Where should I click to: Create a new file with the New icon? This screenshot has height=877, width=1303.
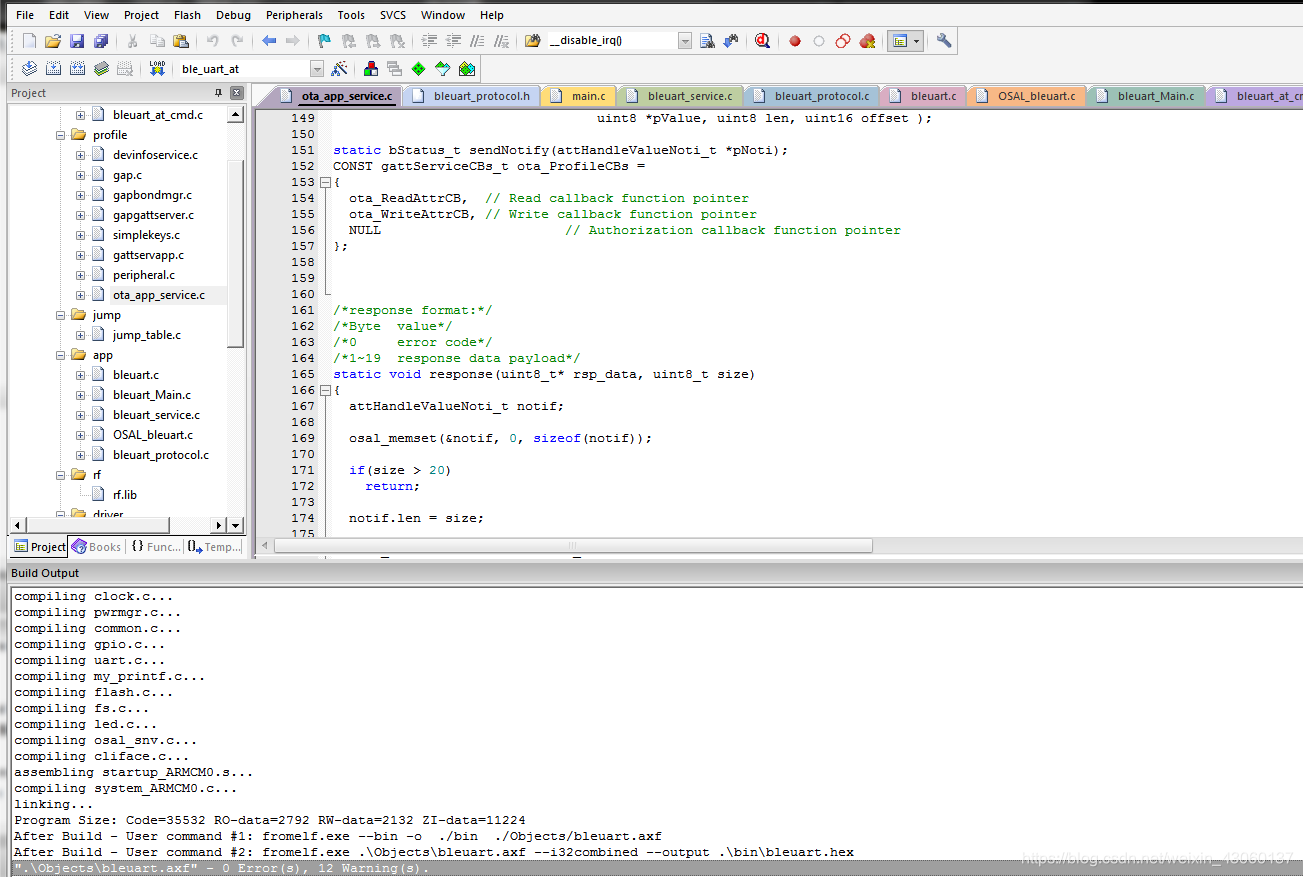29,41
